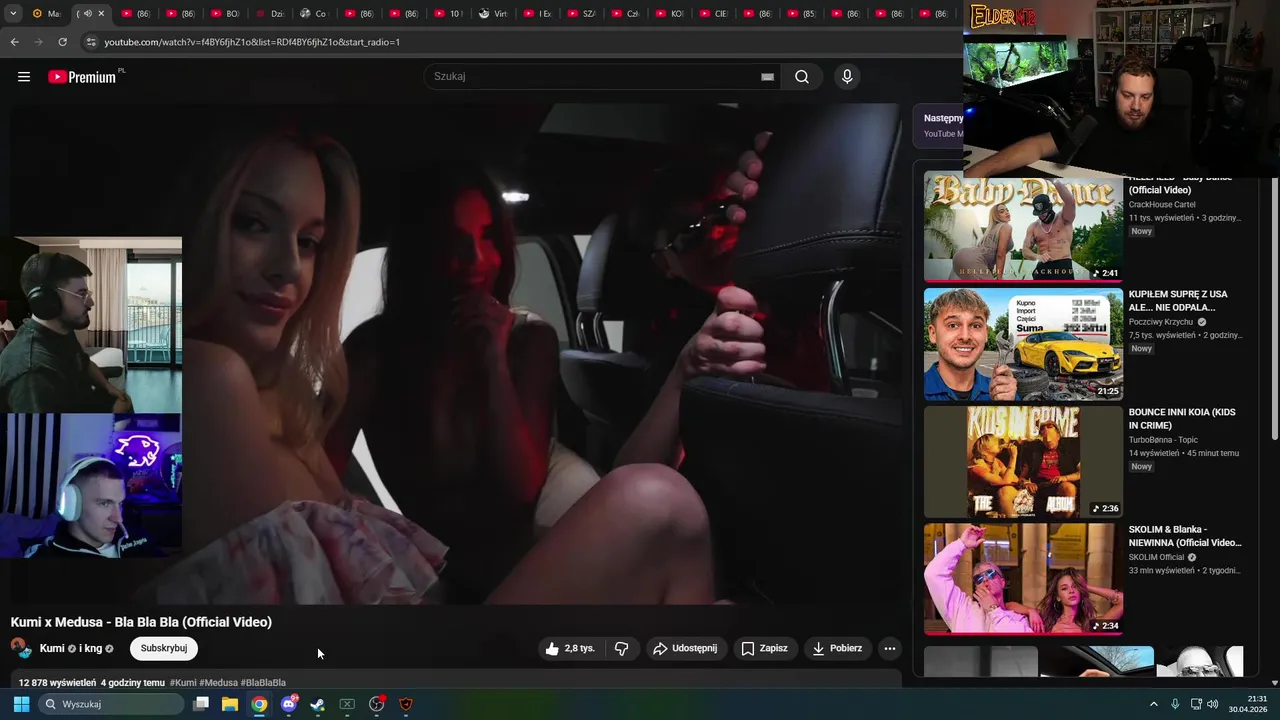The height and width of the screenshot is (720, 1280).
Task: Open the three-dot more actions menu
Action: tap(890, 648)
